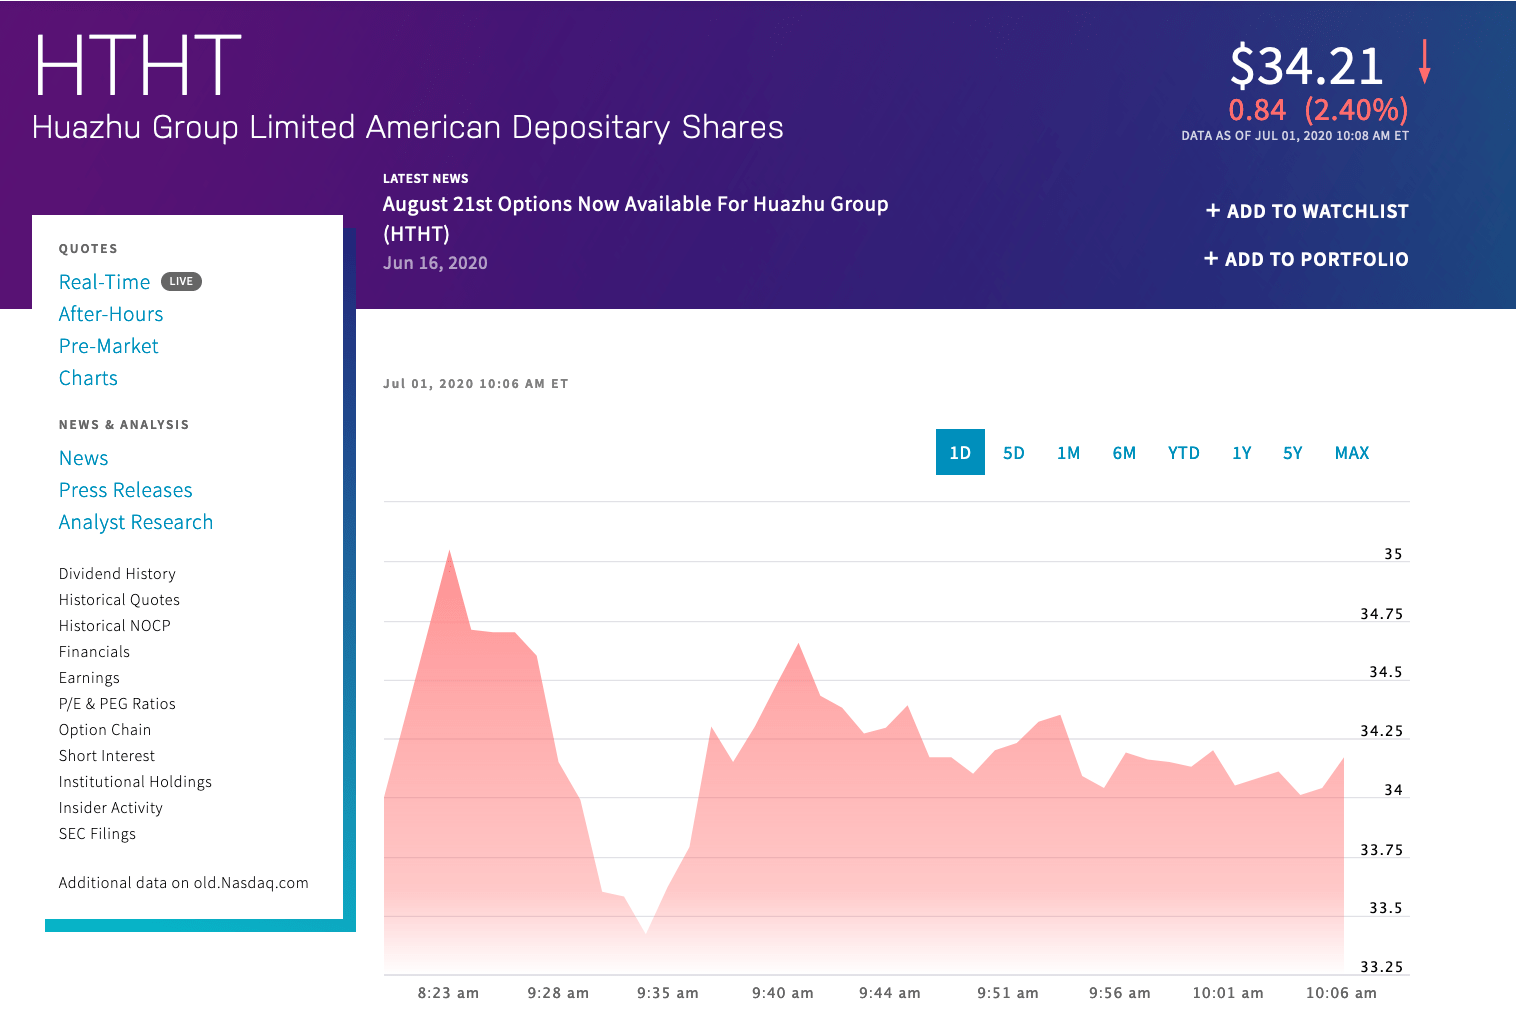Open Analyst Research

(x=136, y=522)
